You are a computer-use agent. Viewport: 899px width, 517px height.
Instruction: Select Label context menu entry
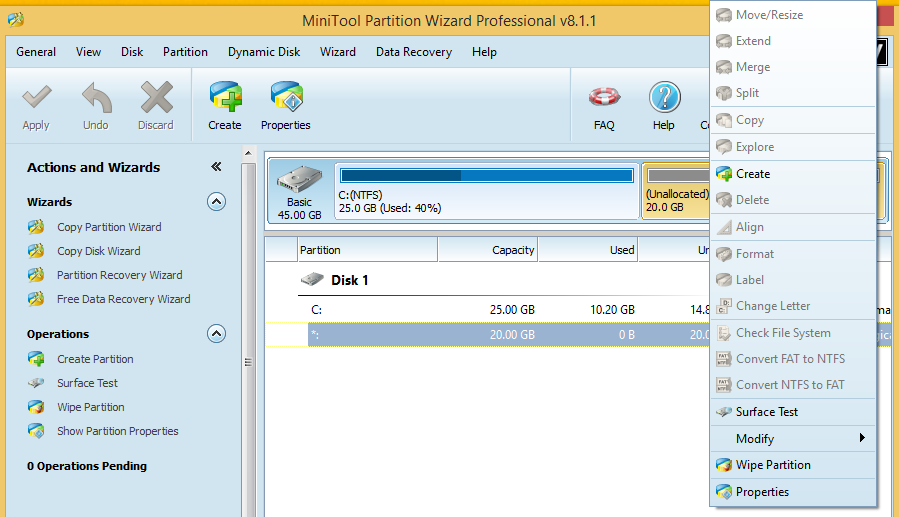click(794, 280)
